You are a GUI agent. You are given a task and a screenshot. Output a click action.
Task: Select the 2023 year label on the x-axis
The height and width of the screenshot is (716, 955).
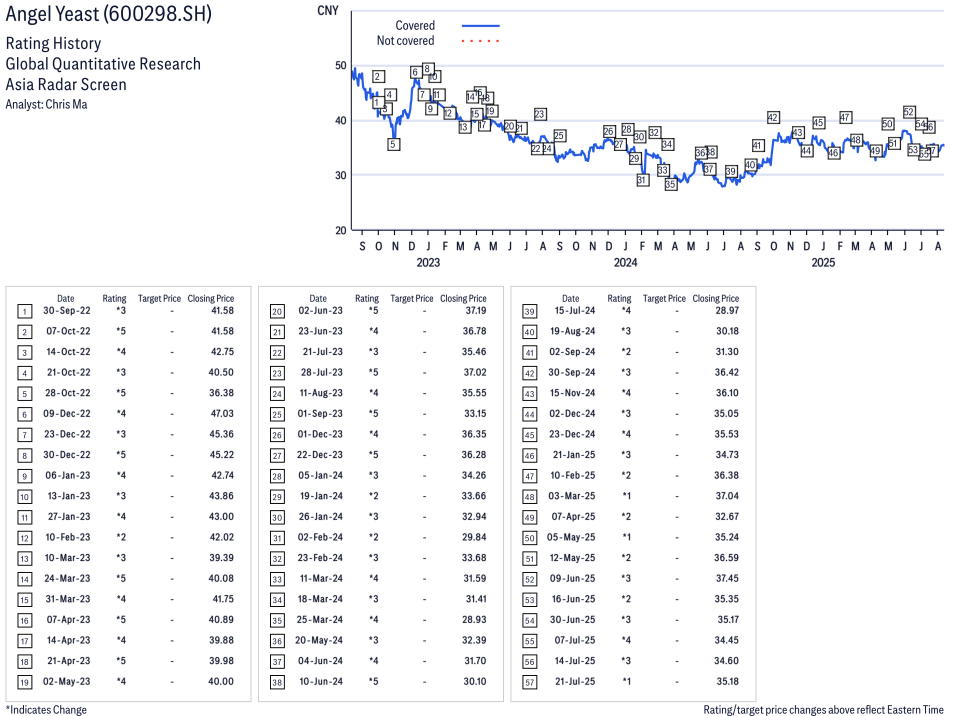428,262
